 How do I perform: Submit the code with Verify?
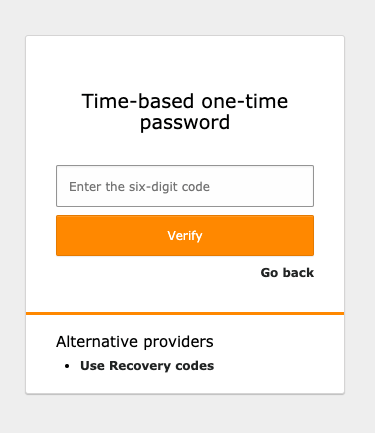[185, 236]
